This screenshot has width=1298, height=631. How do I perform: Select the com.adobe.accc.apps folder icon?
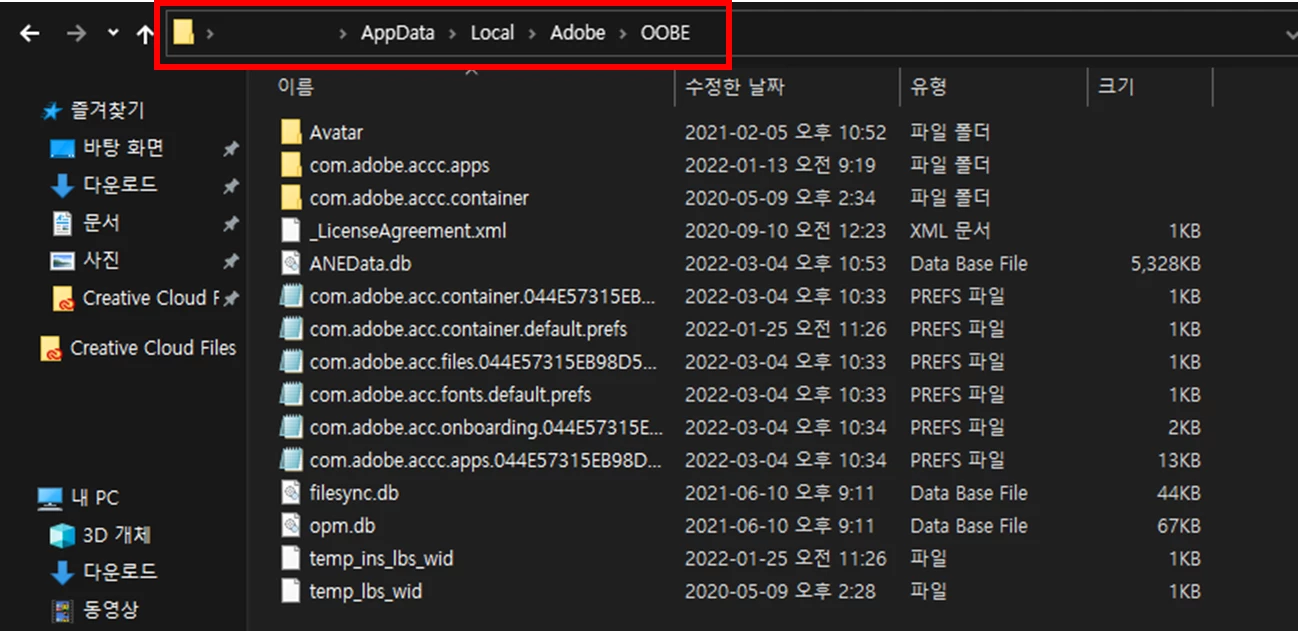[291, 165]
